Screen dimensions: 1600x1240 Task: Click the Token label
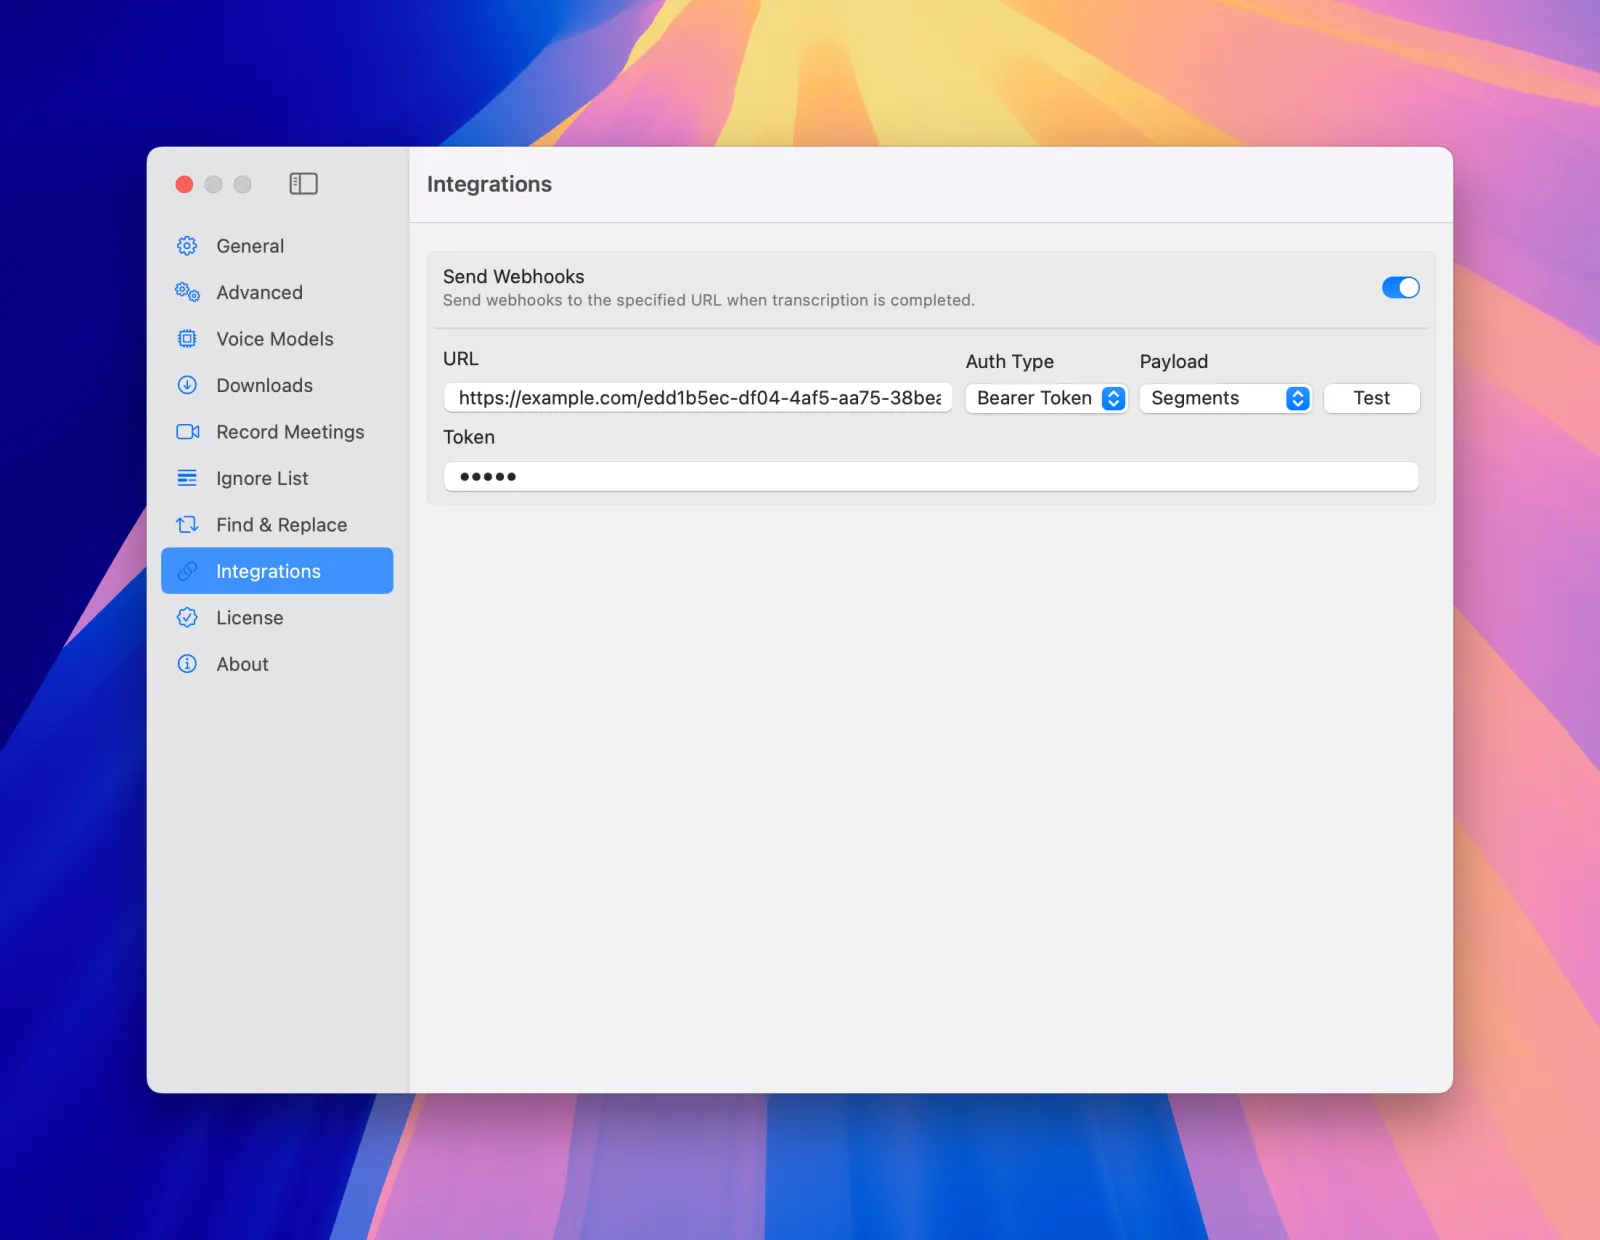pyautogui.click(x=469, y=437)
